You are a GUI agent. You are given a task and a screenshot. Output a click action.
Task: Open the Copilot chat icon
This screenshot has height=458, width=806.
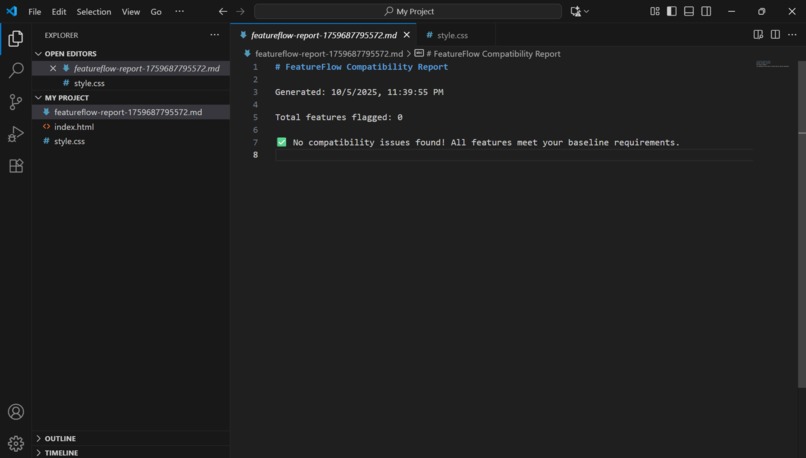click(575, 11)
